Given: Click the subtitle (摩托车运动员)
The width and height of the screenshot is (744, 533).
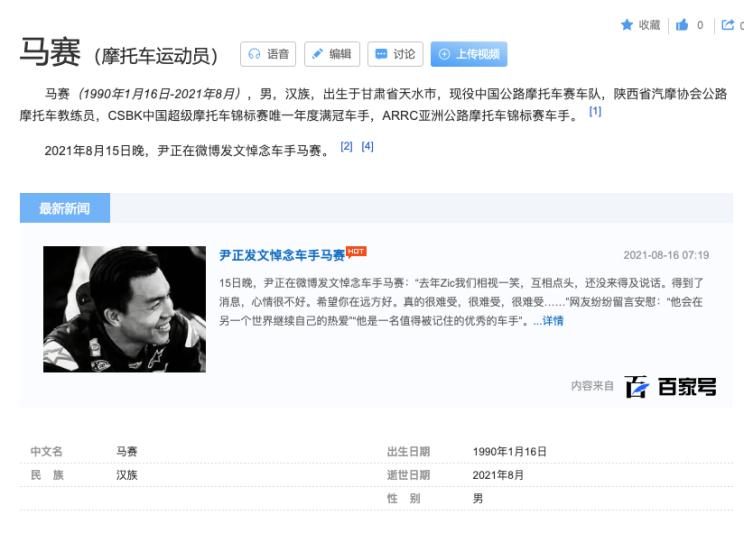Looking at the screenshot, I should (156, 56).
